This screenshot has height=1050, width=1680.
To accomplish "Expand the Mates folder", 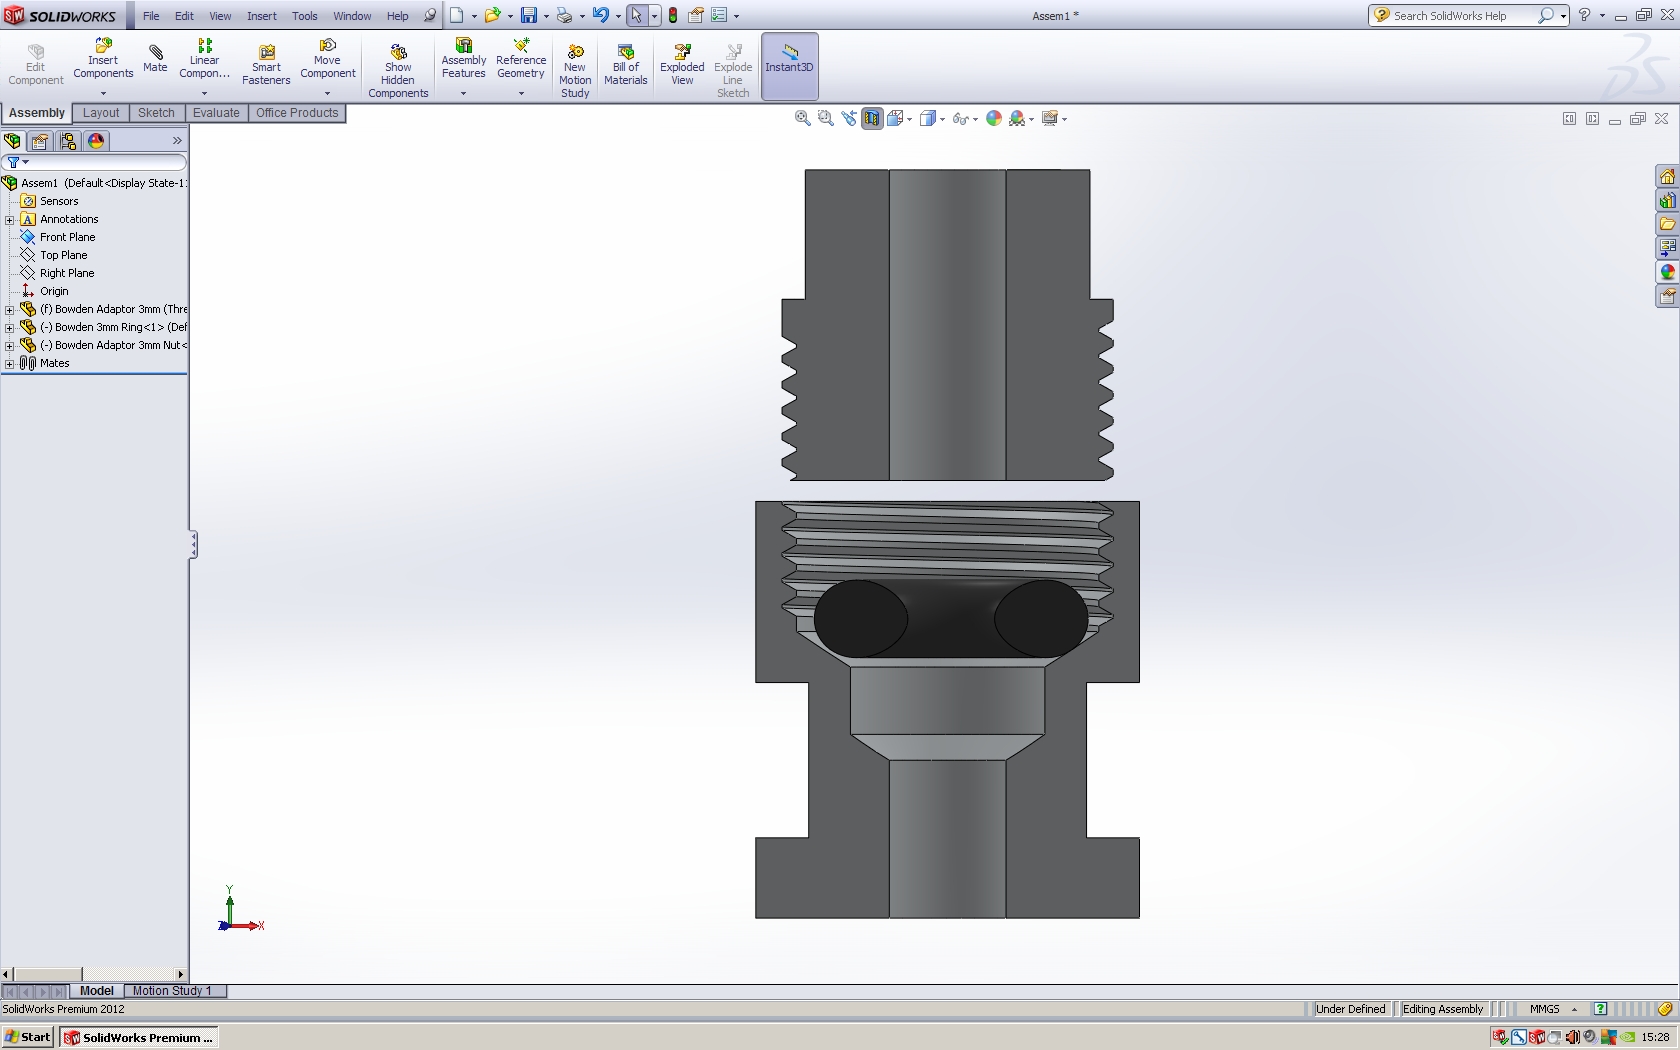I will pyautogui.click(x=10, y=363).
